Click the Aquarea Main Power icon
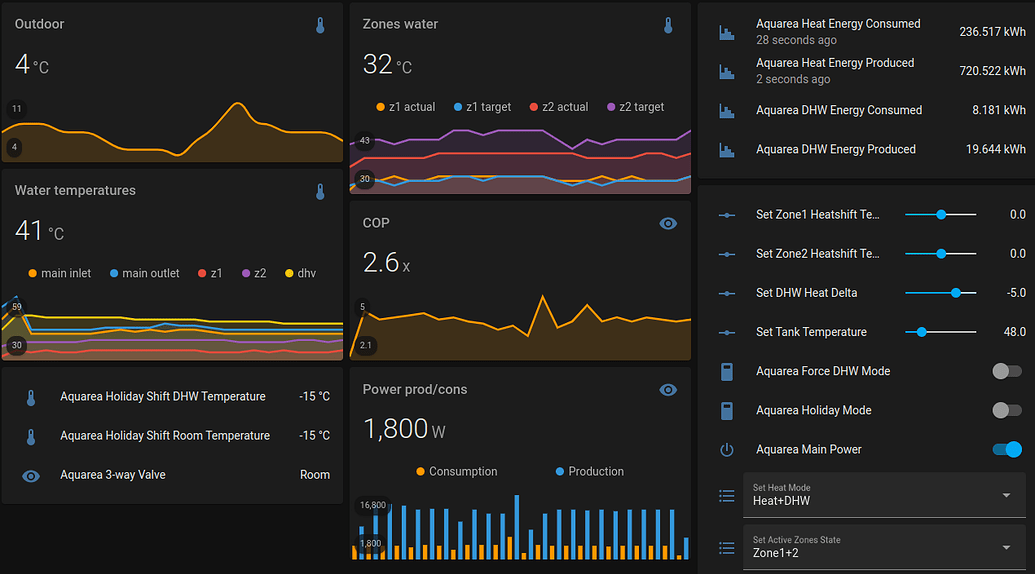The width and height of the screenshot is (1035, 574). pos(727,450)
